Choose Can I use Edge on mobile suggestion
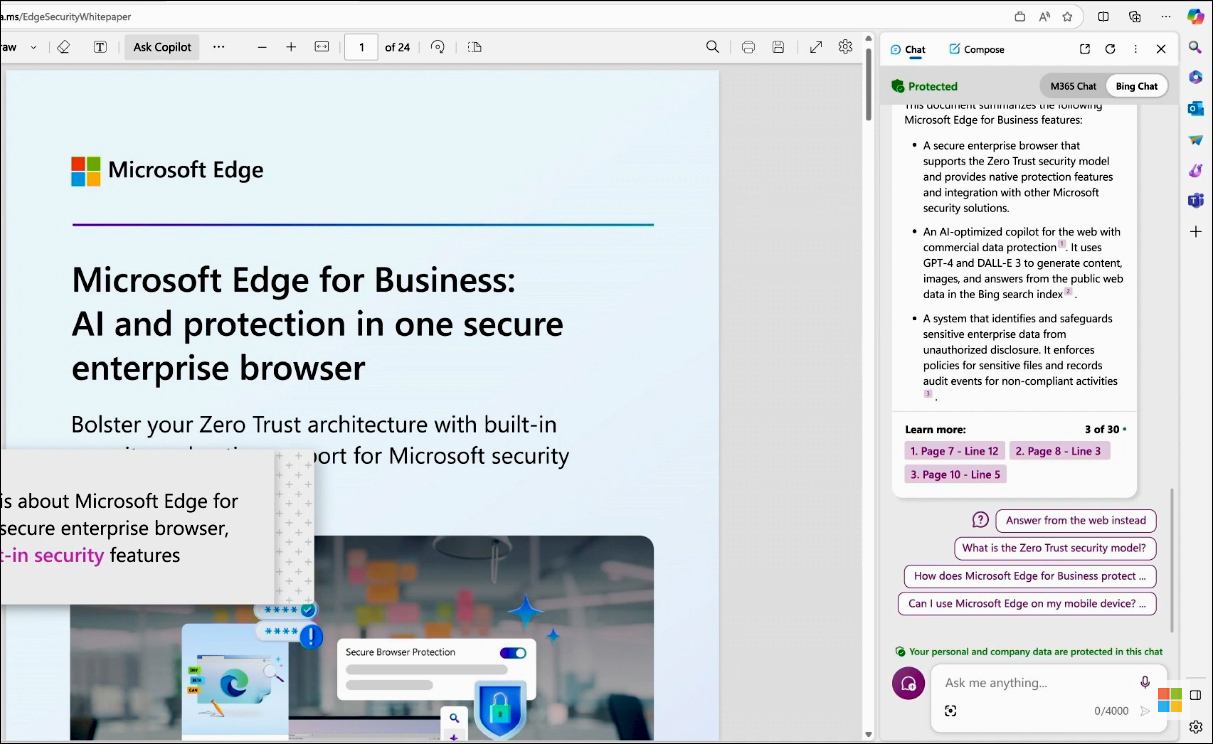The height and width of the screenshot is (744, 1213). pos(1027,604)
